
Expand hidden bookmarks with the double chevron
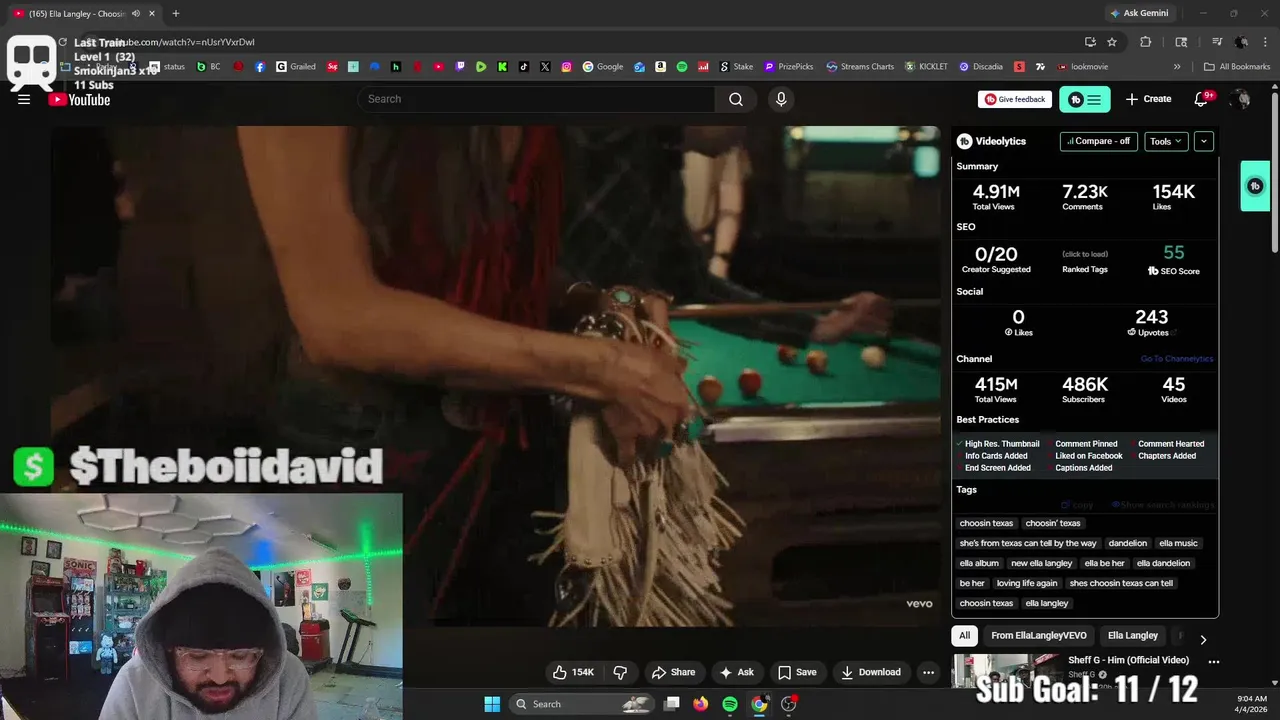[1177, 67]
